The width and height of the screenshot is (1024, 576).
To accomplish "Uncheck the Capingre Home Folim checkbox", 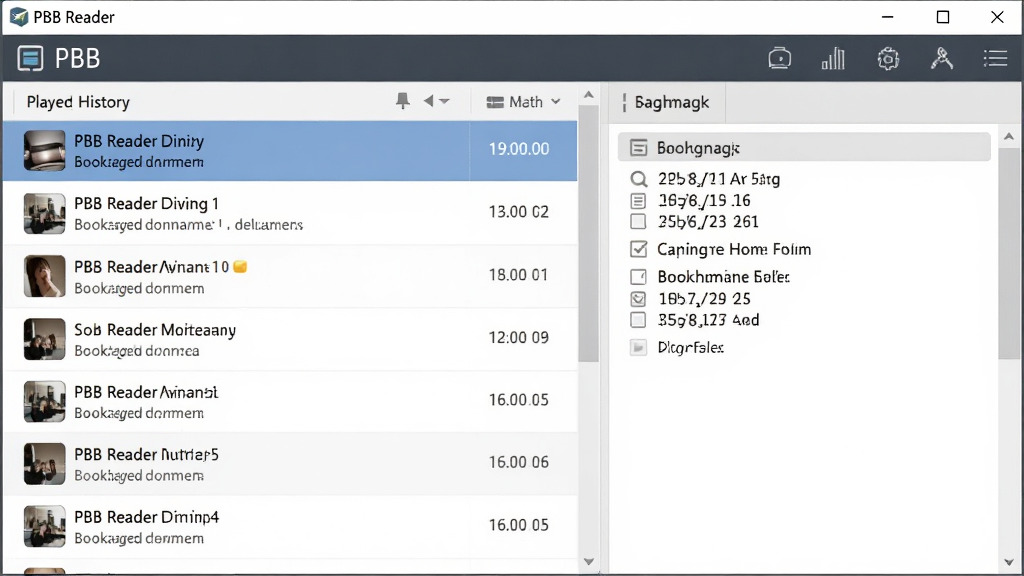I will (638, 249).
